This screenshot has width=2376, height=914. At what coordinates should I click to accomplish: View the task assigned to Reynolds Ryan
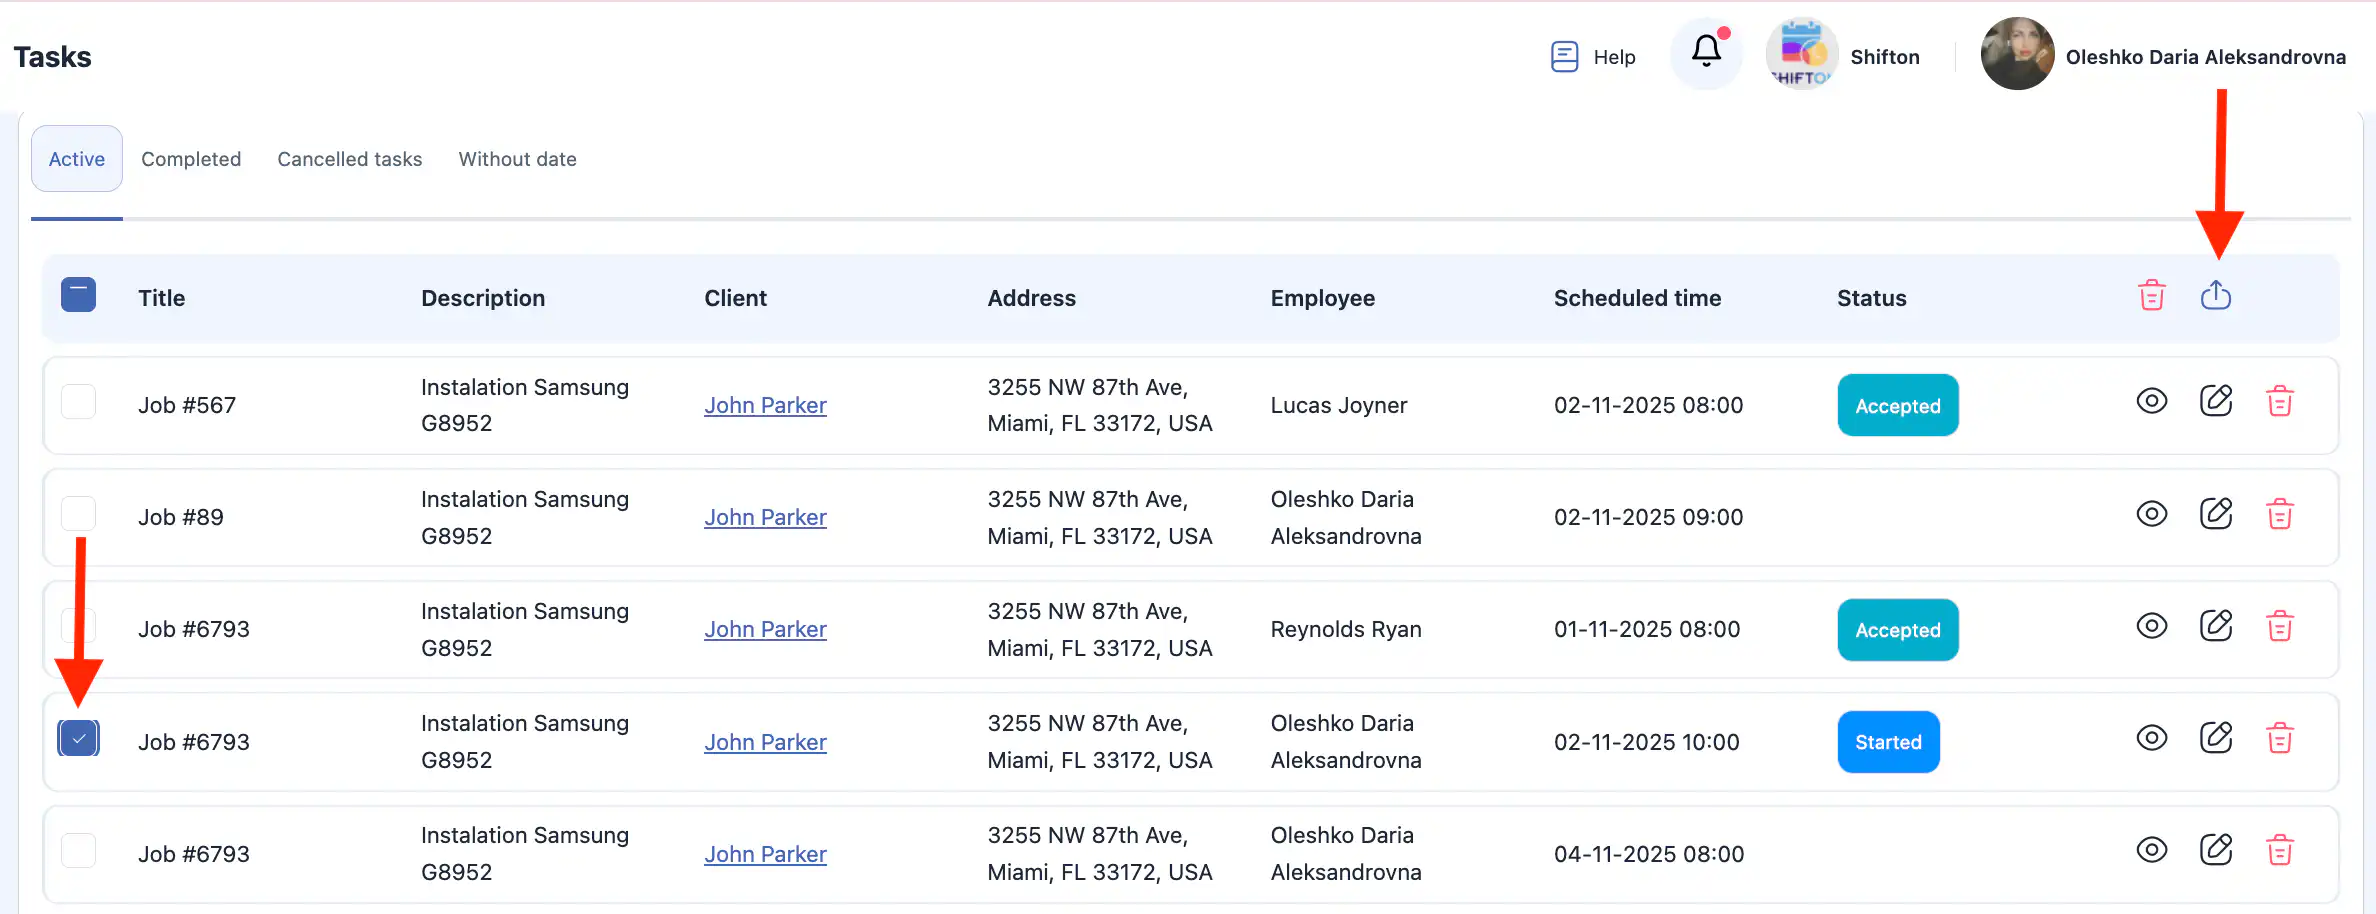(x=2151, y=627)
